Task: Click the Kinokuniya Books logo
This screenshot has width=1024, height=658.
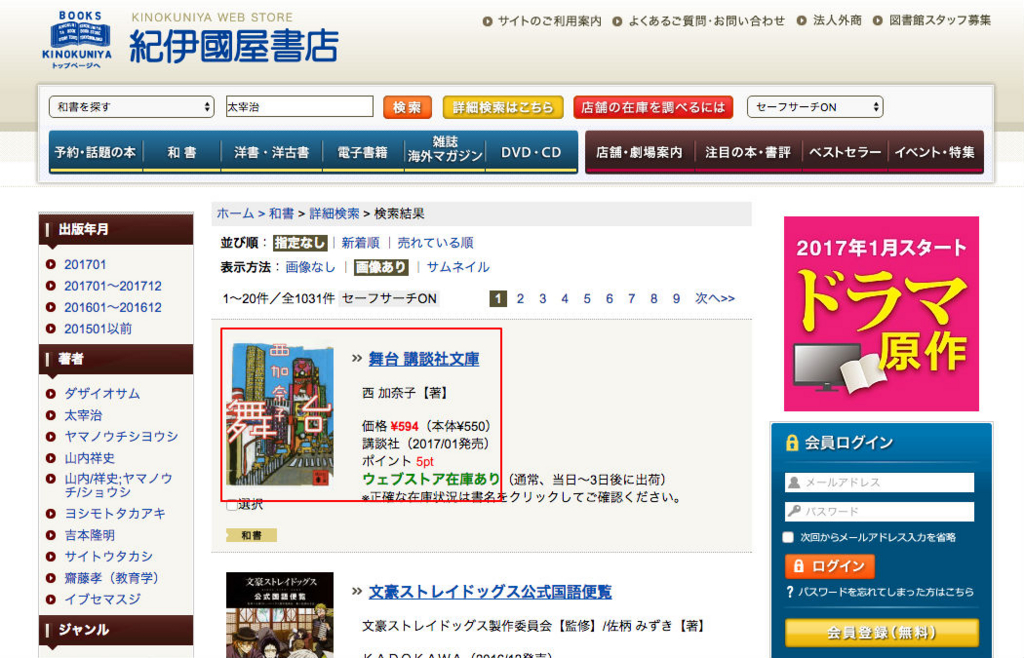Action: point(77,39)
